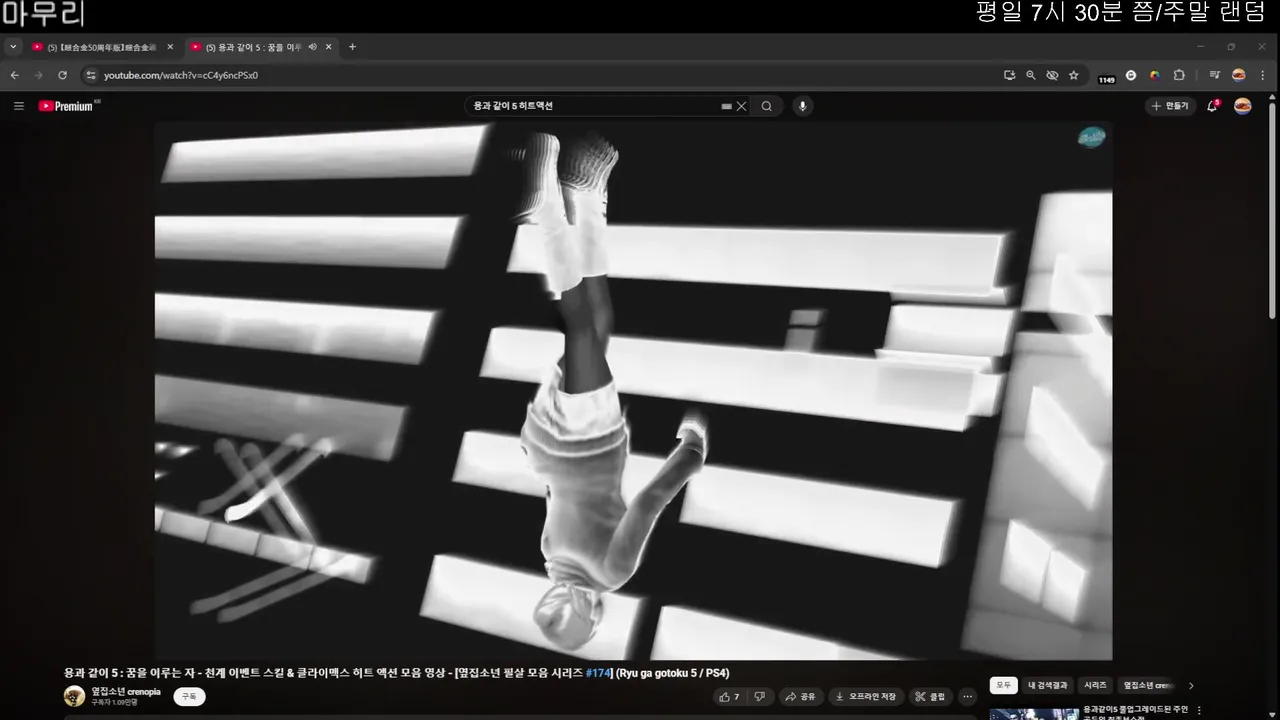1280x720 pixels.
Task: Go forward in browser history
Action: 38,75
